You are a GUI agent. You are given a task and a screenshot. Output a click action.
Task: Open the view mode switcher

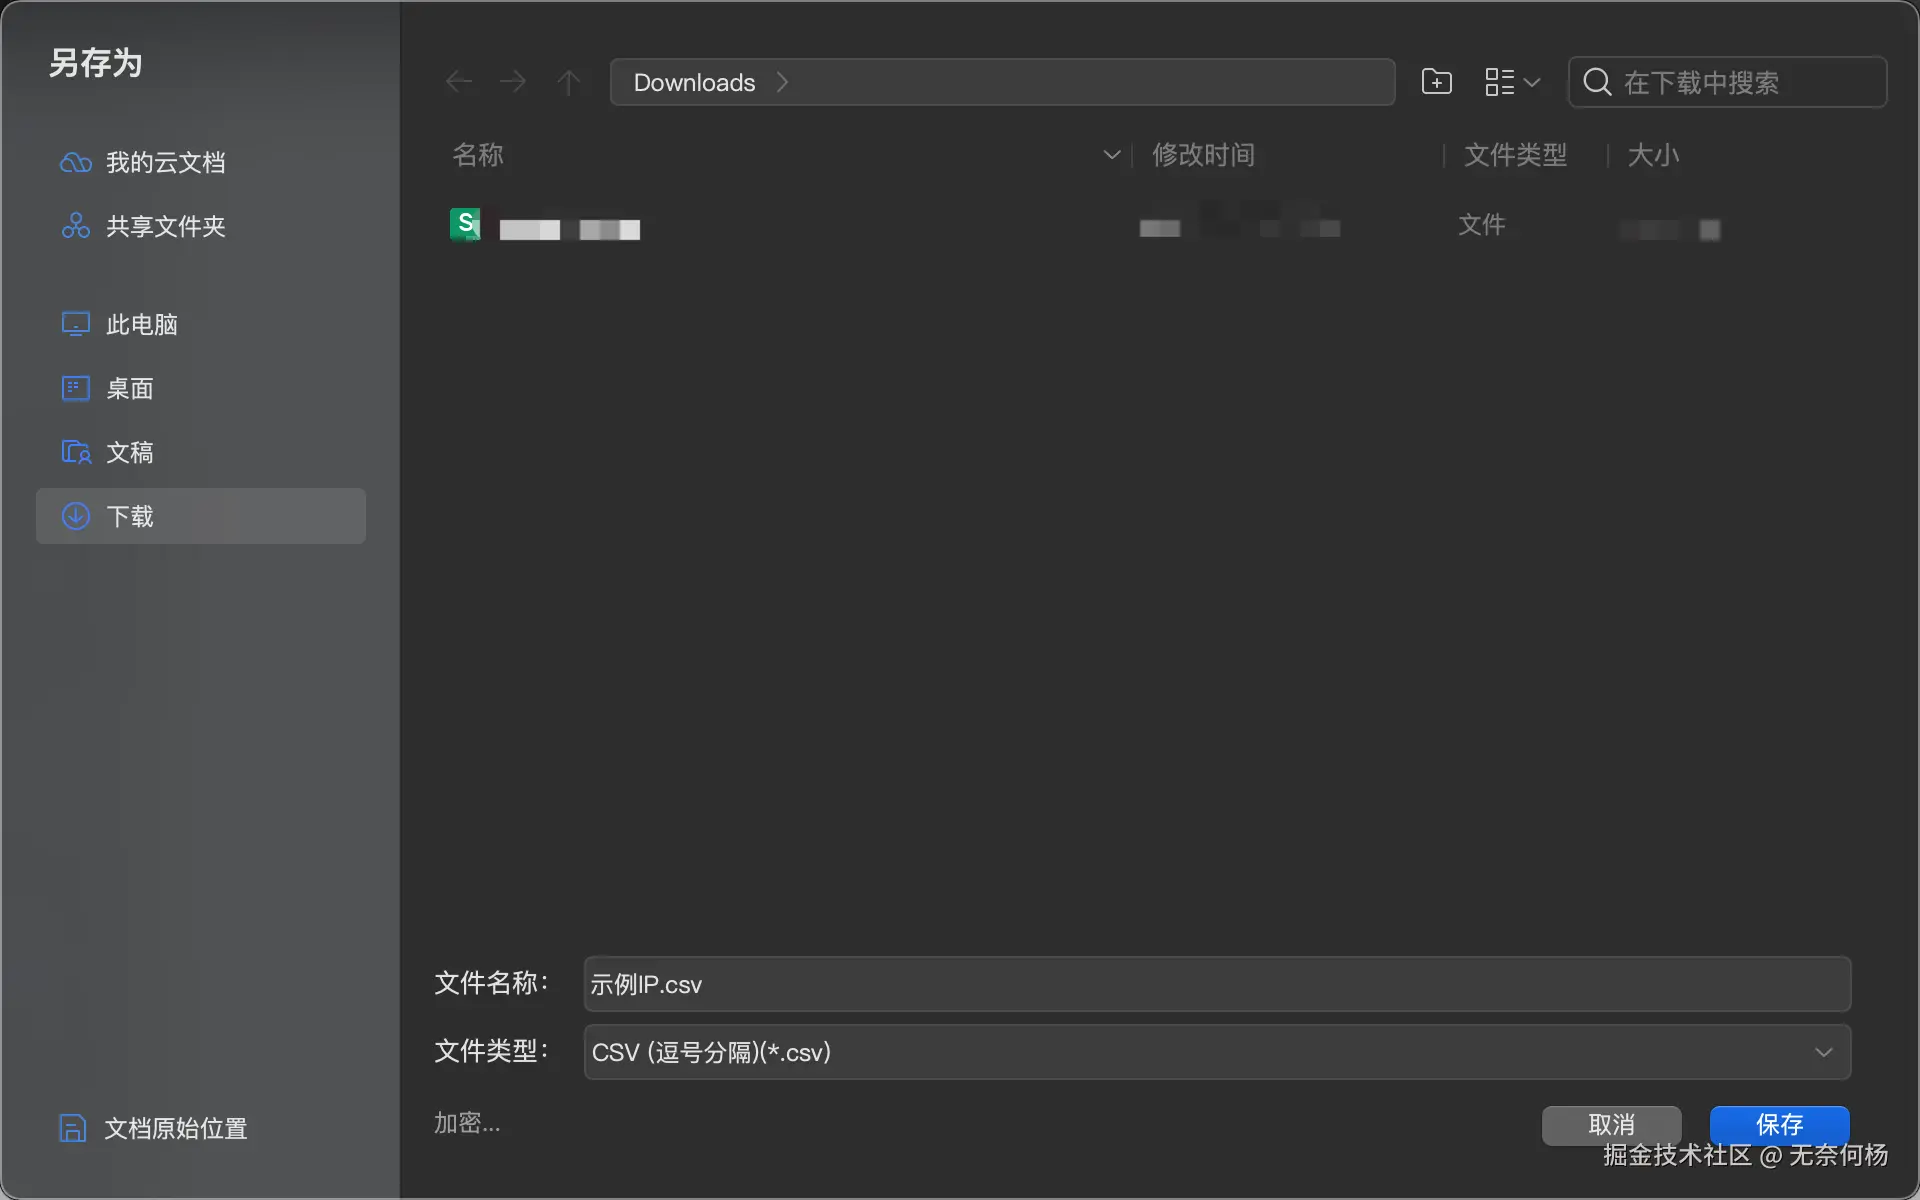(1512, 82)
